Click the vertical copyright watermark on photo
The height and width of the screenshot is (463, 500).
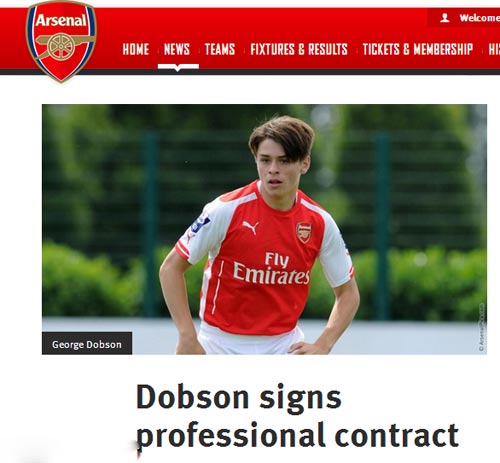(x=481, y=327)
